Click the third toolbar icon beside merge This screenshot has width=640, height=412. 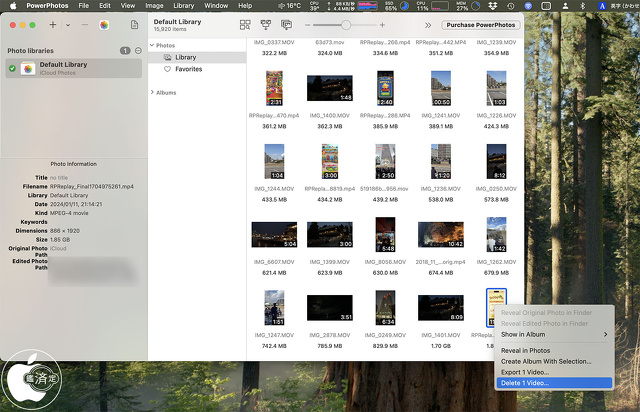click(x=286, y=24)
